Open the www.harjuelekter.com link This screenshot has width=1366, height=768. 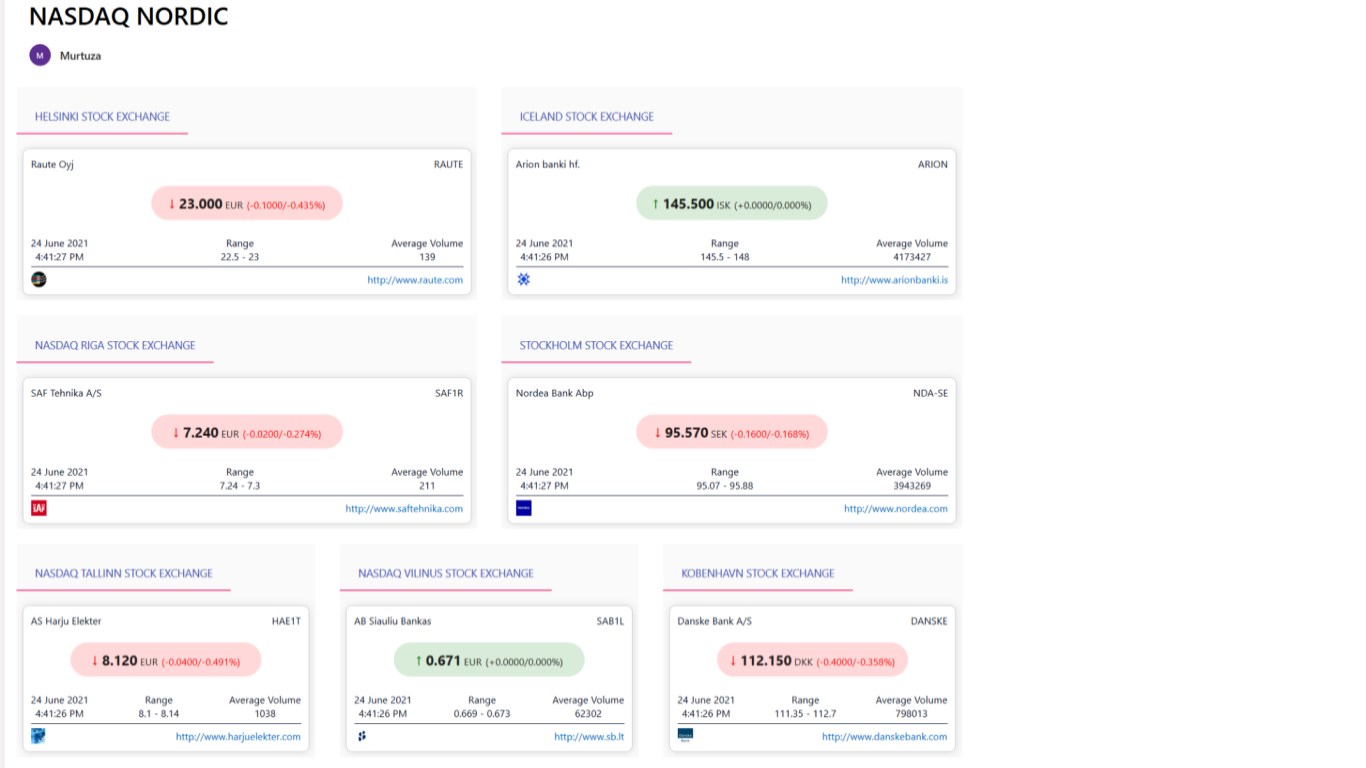238,737
